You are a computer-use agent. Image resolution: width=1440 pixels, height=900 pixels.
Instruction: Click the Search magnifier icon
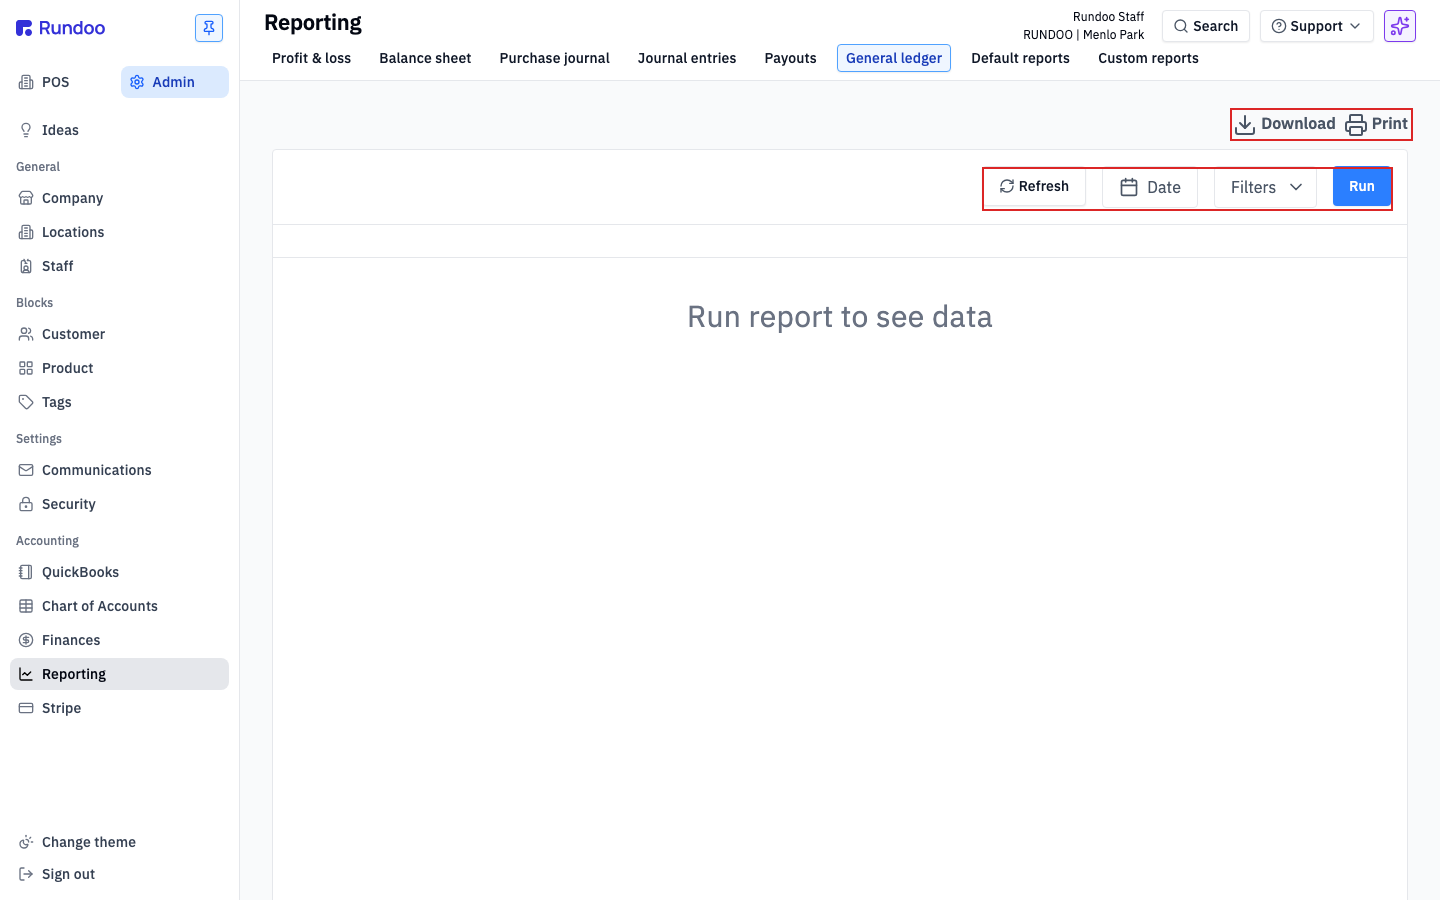click(1181, 26)
